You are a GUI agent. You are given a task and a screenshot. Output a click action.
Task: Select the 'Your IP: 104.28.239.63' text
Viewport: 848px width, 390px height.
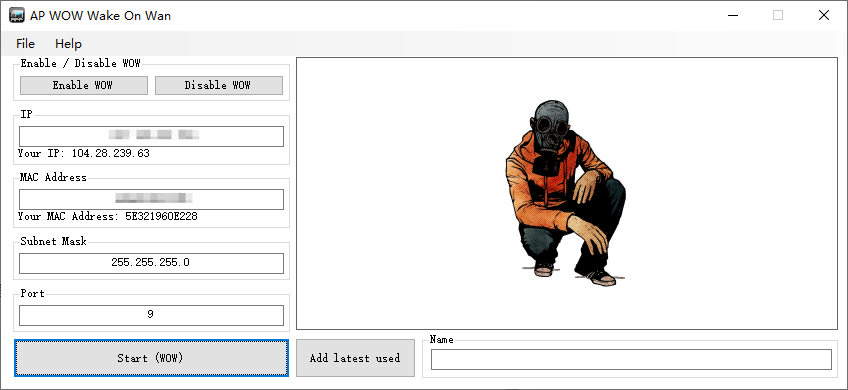[84, 154]
